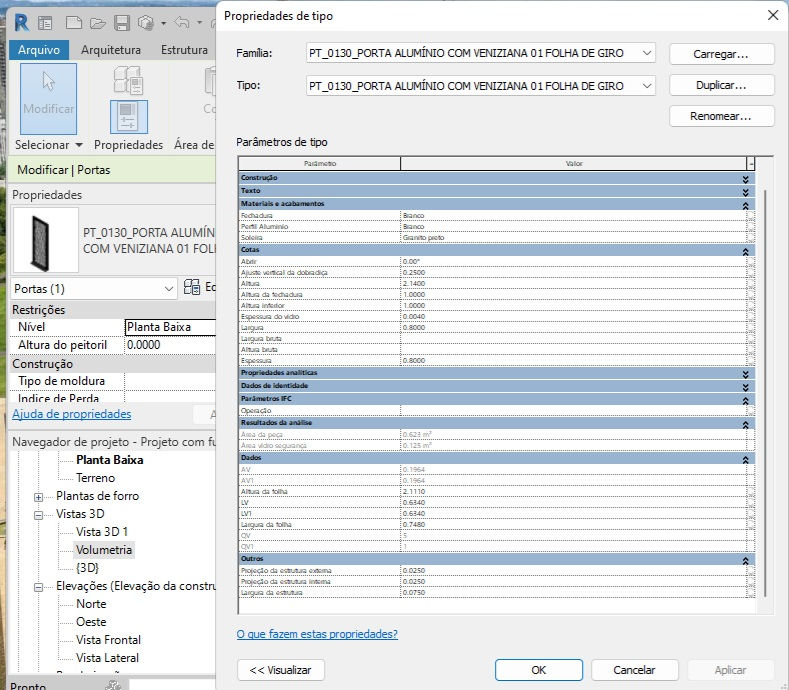Viewport: 789px width, 690px height.
Task: Open the Tipo dropdown list
Action: pyautogui.click(x=647, y=86)
